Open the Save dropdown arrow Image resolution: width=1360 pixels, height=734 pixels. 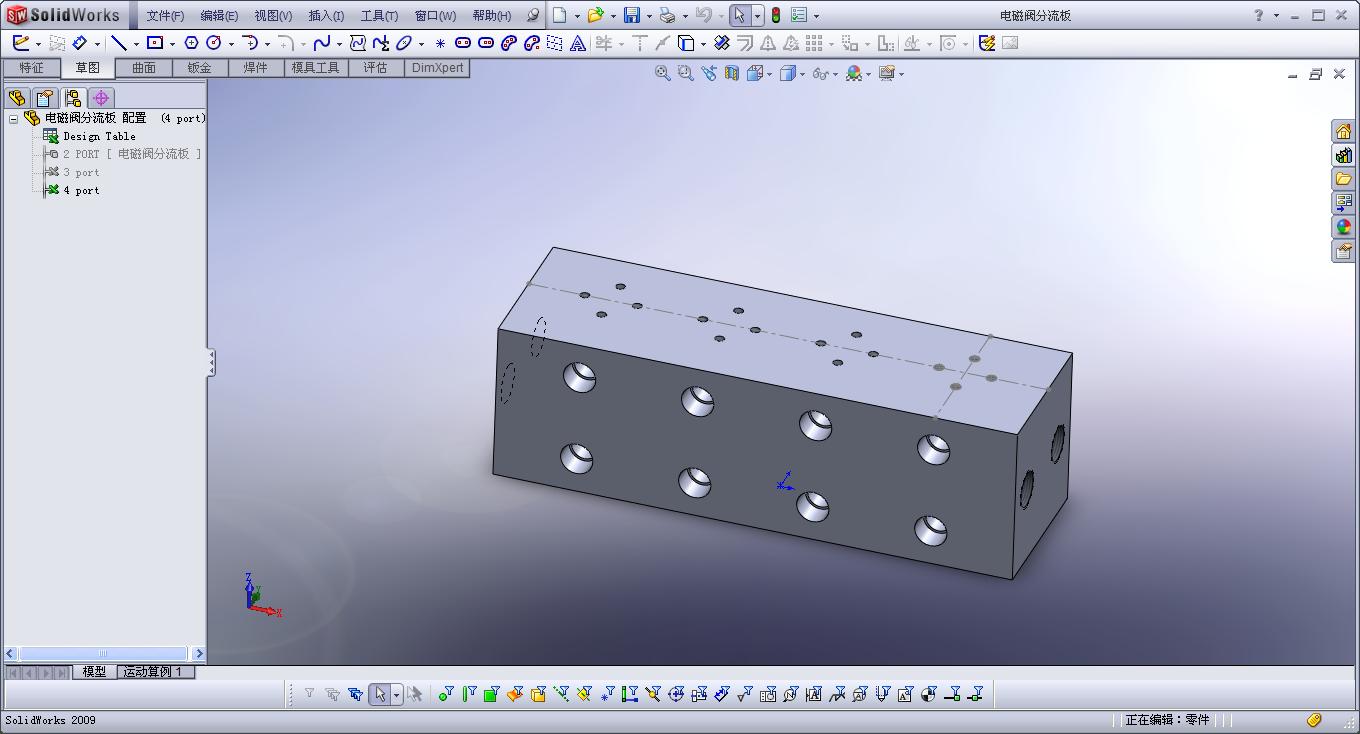tap(649, 16)
